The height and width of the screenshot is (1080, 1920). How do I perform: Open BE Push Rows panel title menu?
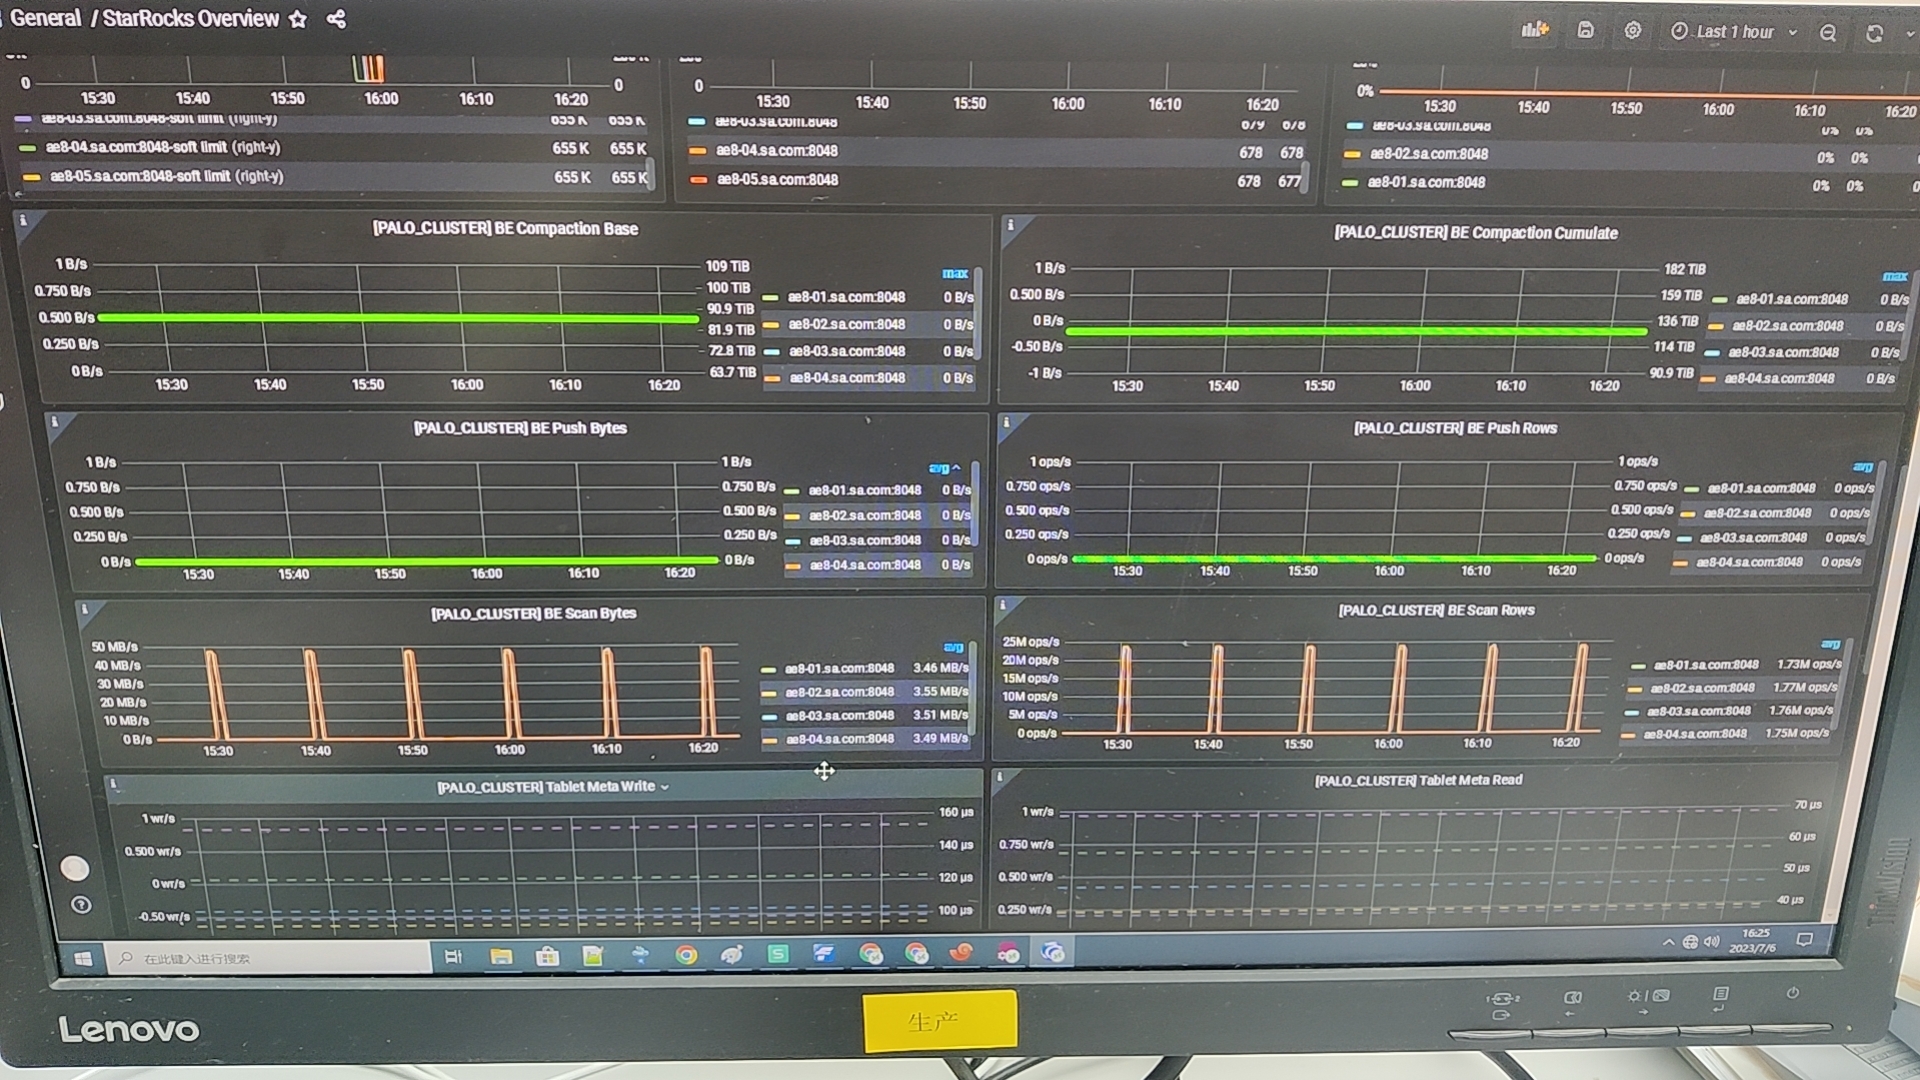tap(1455, 428)
